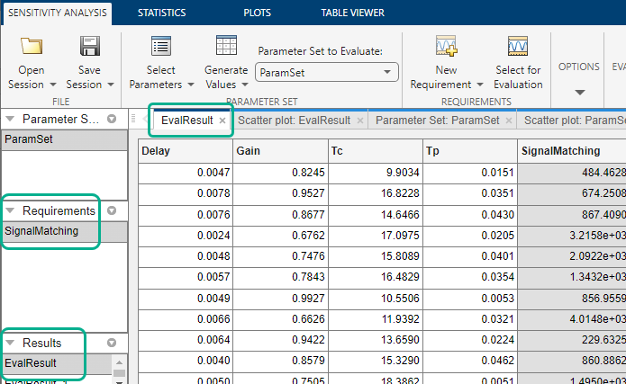Switch to the STATISTICS ribbon tab
626x384 pixels.
tap(162, 13)
